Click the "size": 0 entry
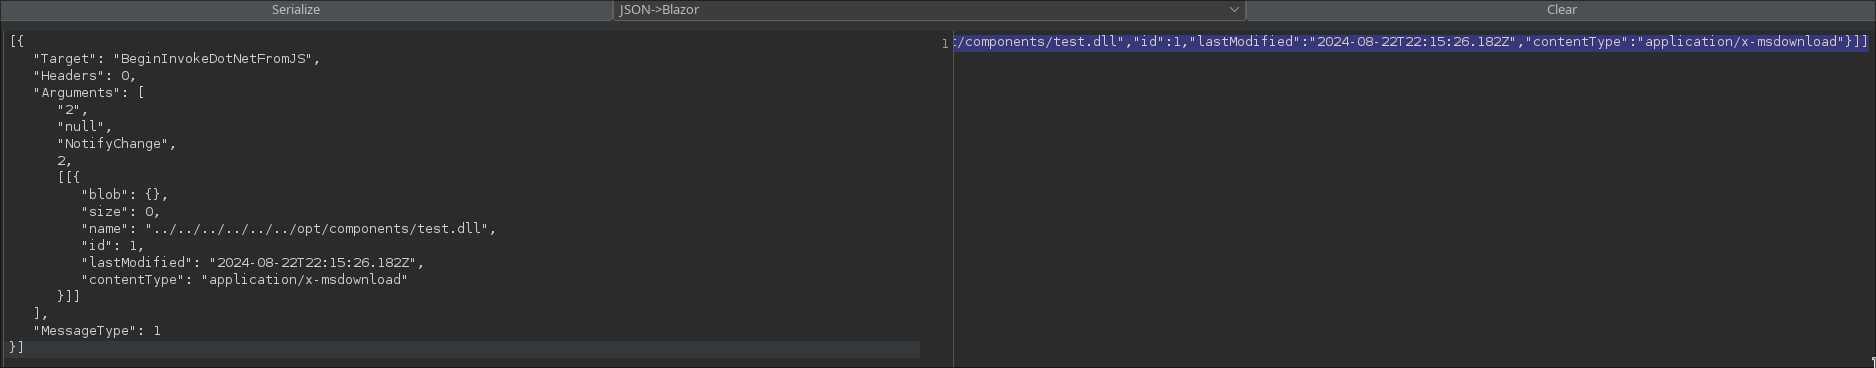Screen dimensions: 1876x368 [120, 211]
